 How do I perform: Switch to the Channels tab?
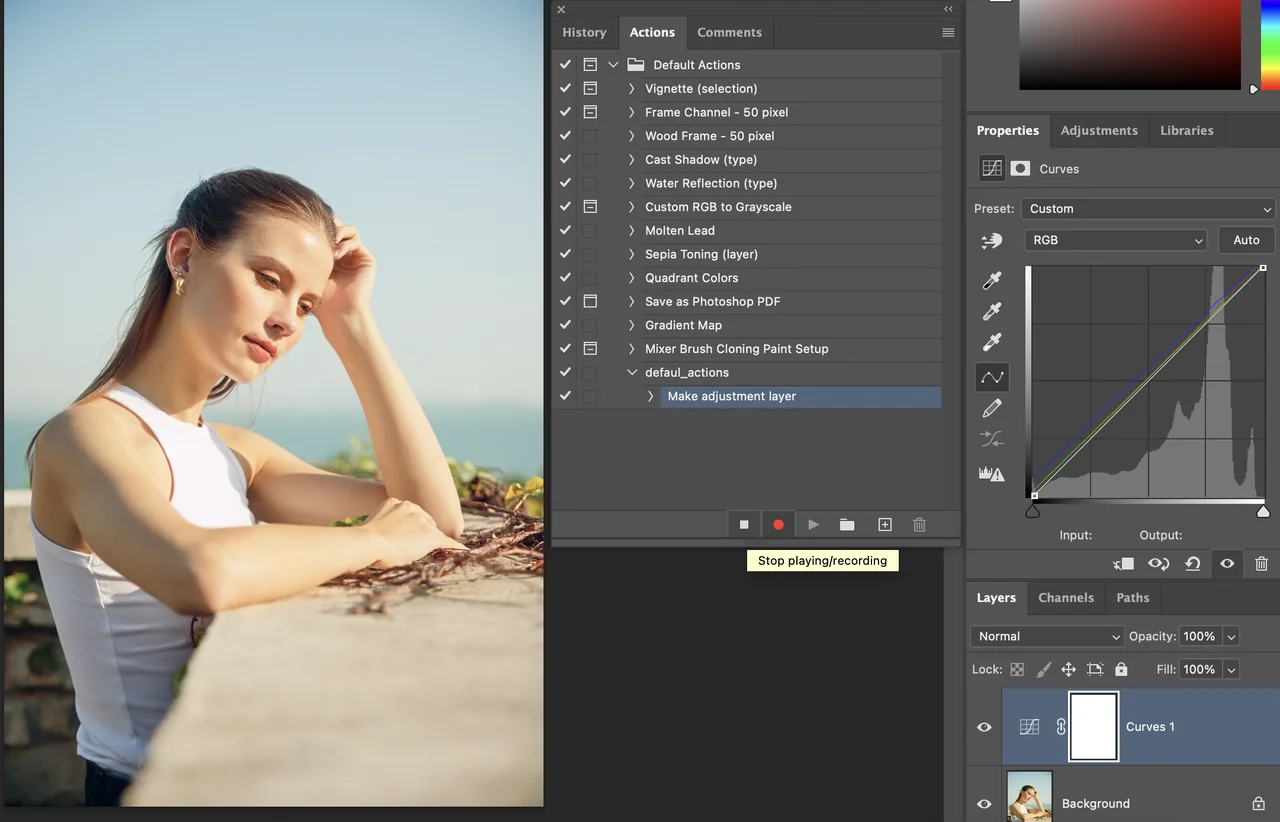(x=1066, y=598)
